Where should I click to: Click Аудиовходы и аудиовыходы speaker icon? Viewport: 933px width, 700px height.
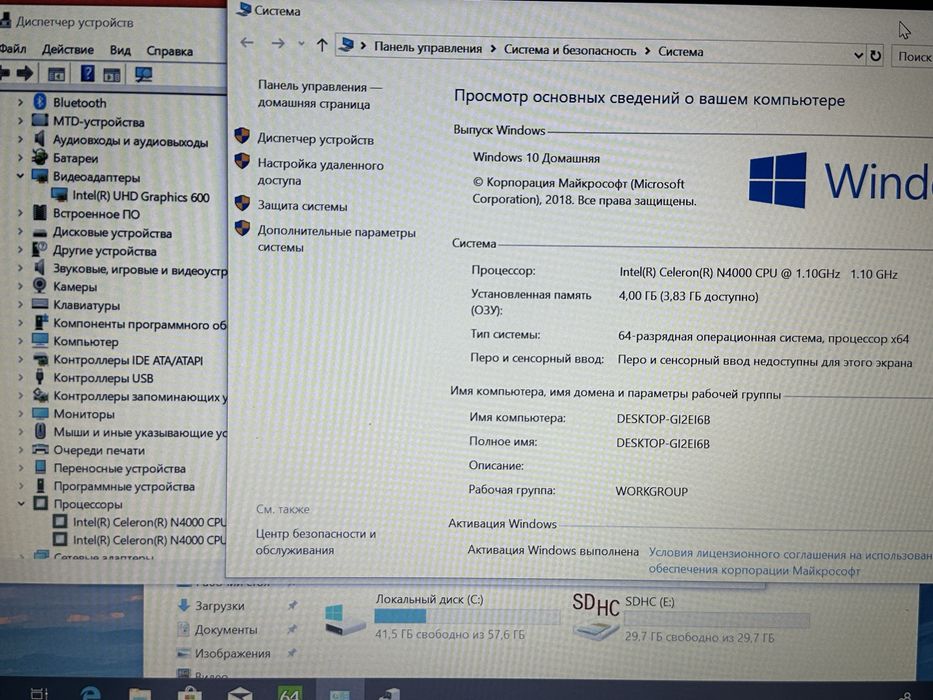(x=40, y=139)
